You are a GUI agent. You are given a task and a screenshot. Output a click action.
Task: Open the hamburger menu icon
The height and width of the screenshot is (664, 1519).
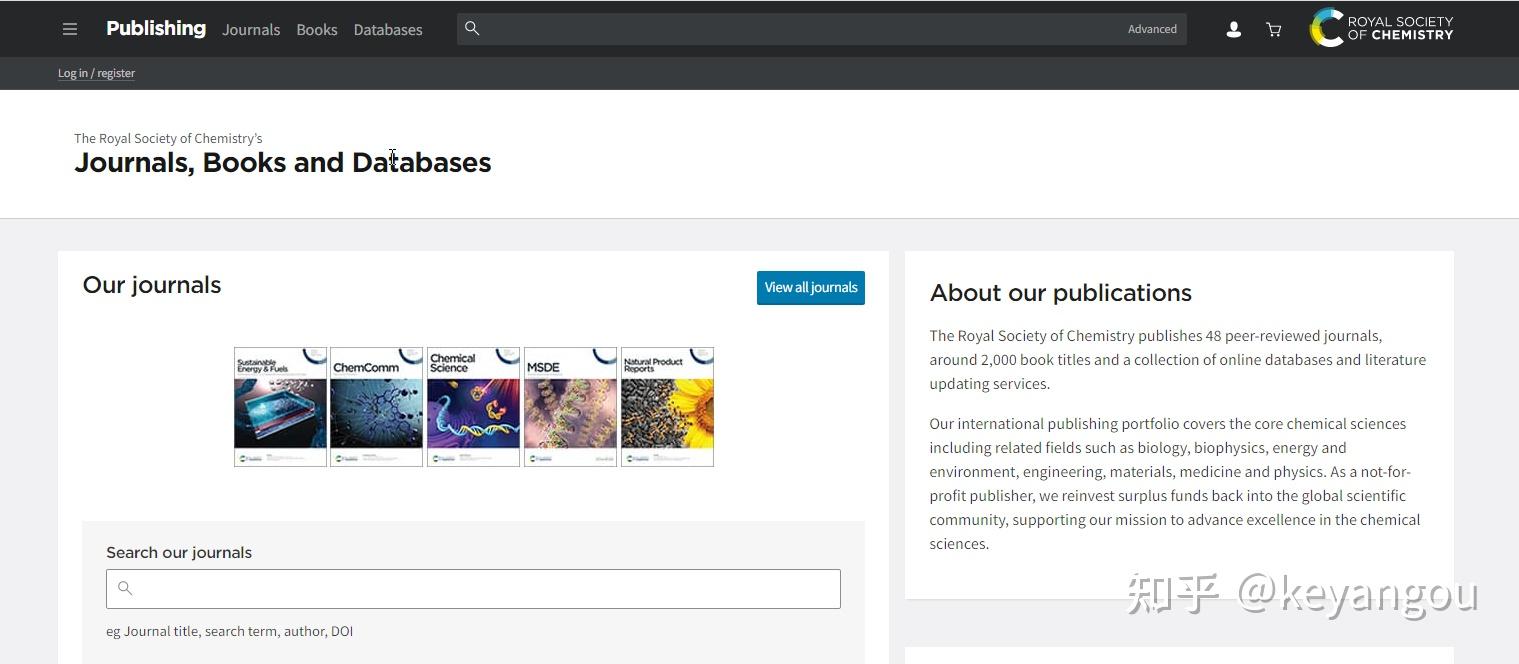click(70, 29)
